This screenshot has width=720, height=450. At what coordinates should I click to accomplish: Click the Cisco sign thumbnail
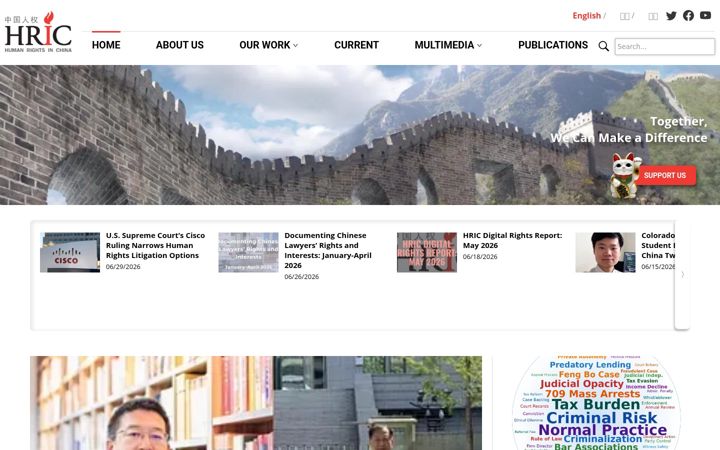(x=70, y=252)
